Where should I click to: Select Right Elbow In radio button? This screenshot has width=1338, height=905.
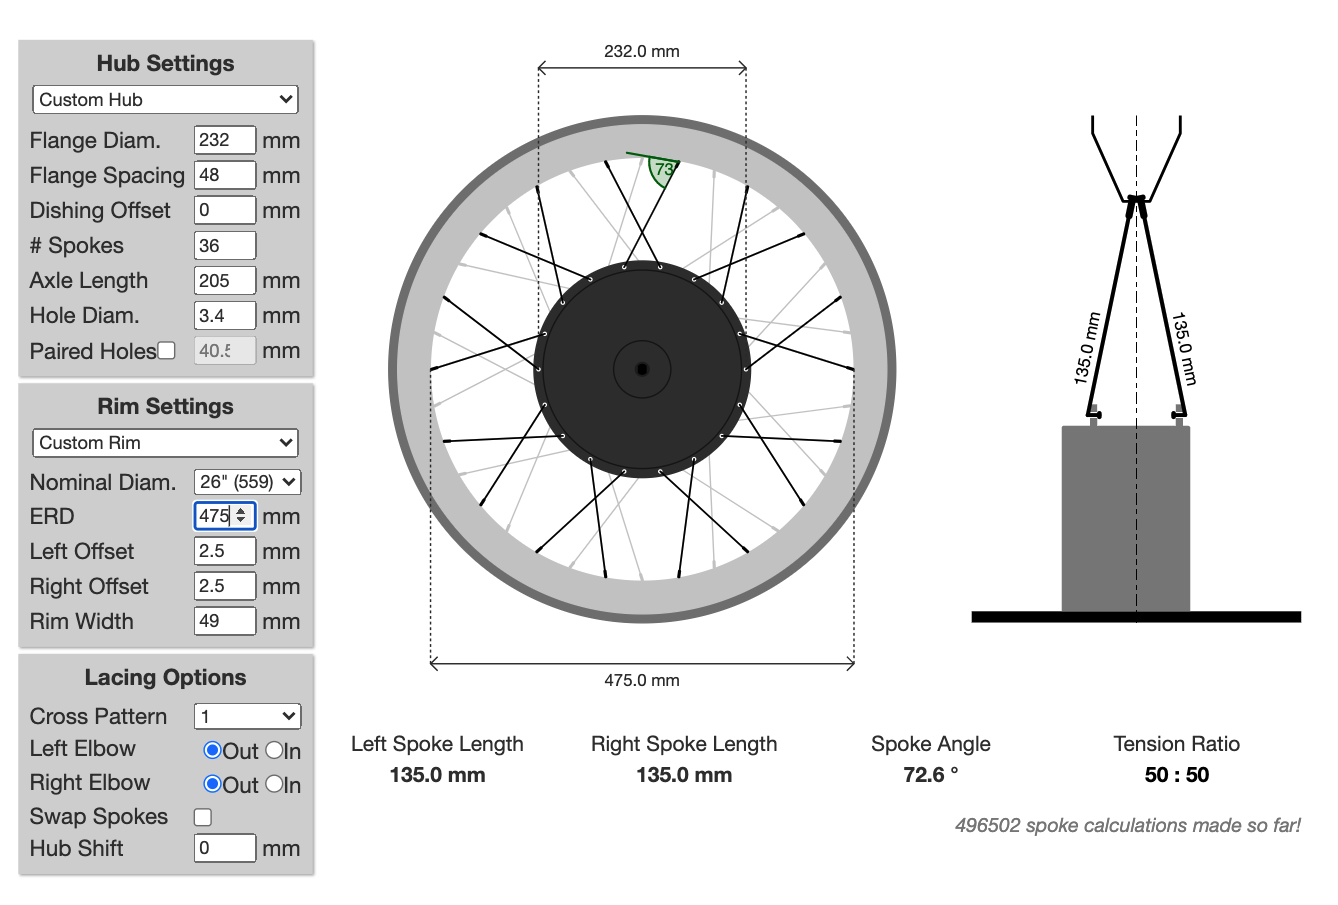(273, 784)
